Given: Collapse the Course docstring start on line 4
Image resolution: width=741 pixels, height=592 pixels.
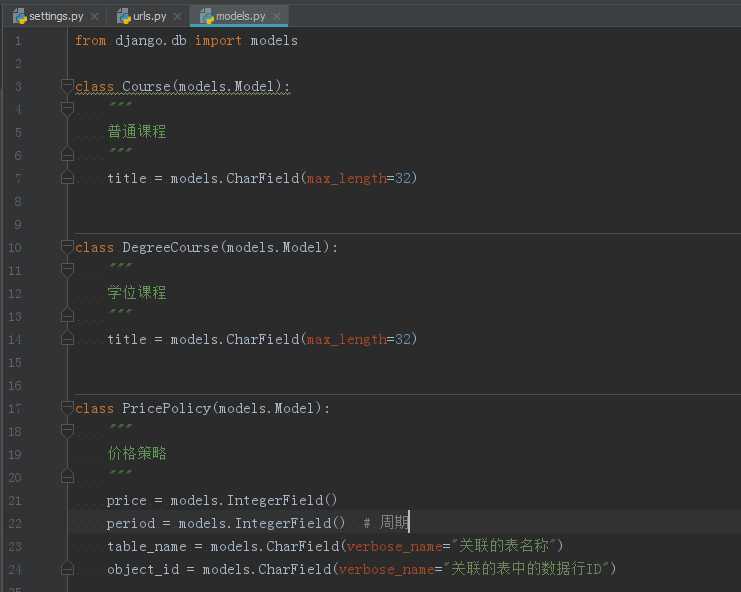Looking at the screenshot, I should pyautogui.click(x=67, y=109).
